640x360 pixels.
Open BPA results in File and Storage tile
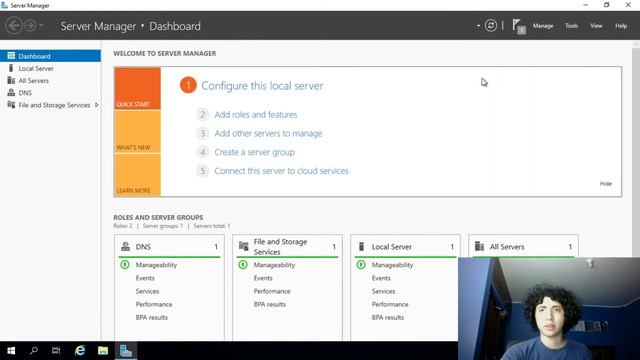coord(269,304)
